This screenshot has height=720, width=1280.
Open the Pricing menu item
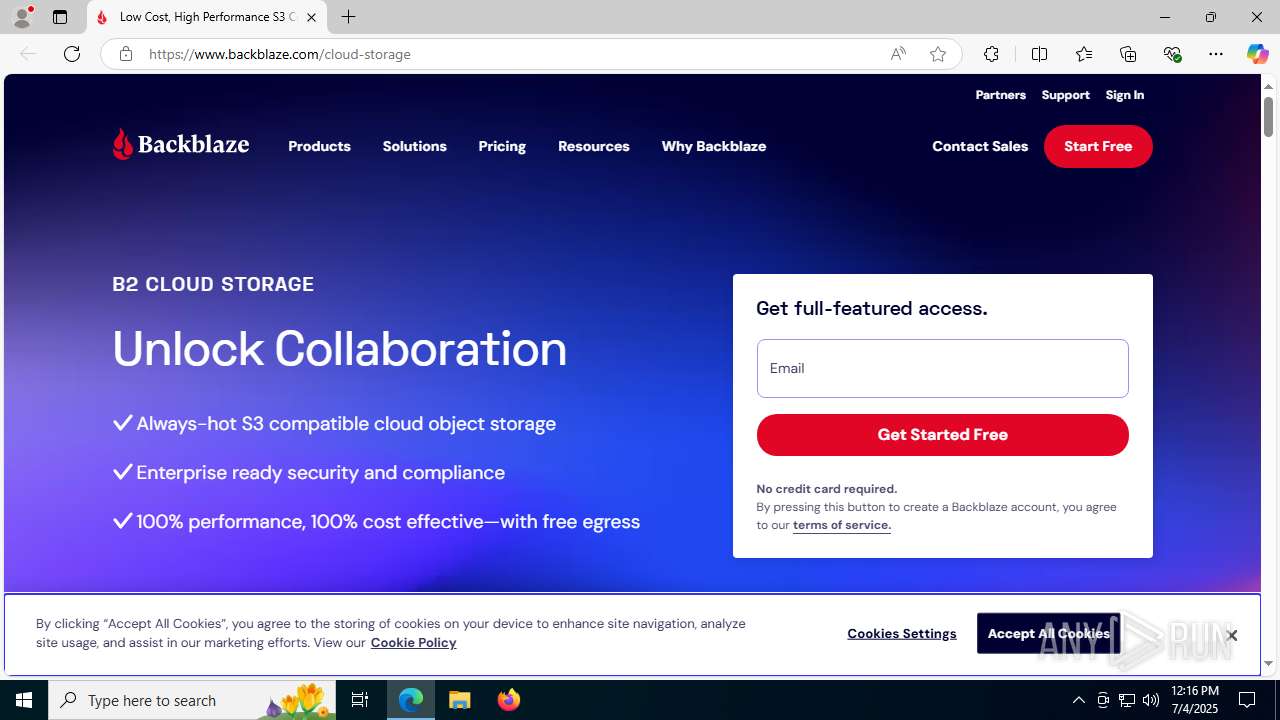502,146
